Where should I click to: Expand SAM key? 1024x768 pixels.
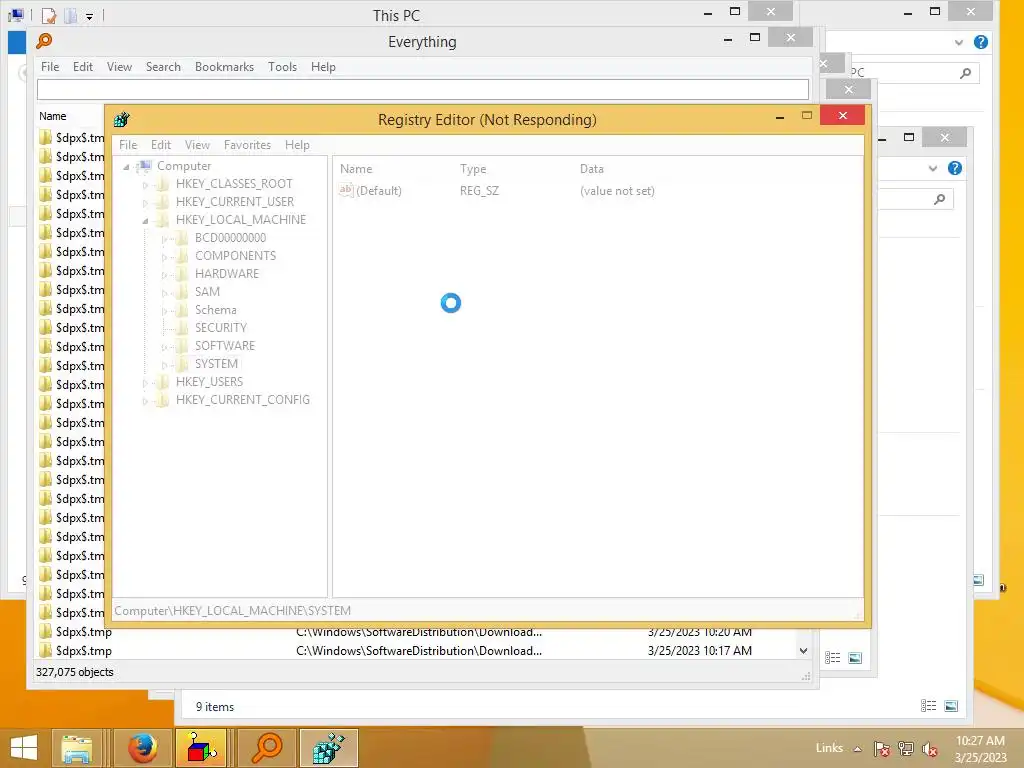(164, 293)
